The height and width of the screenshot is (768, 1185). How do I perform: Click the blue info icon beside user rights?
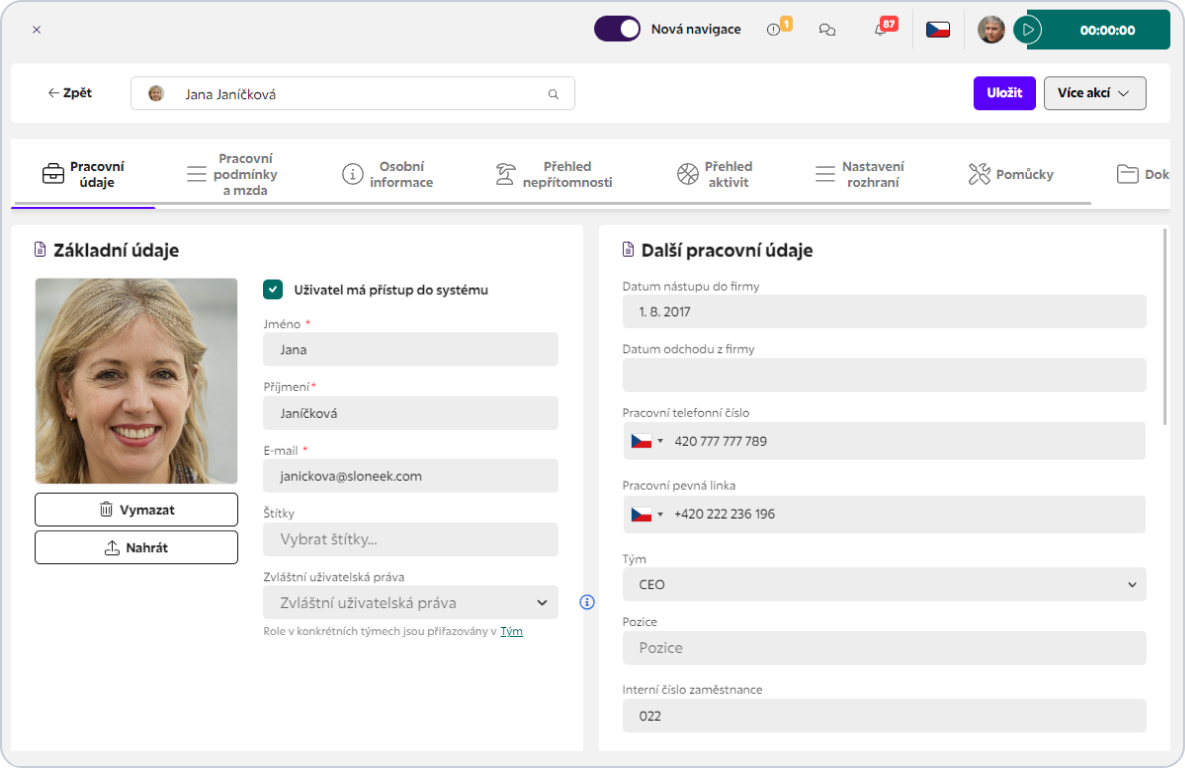pos(587,602)
